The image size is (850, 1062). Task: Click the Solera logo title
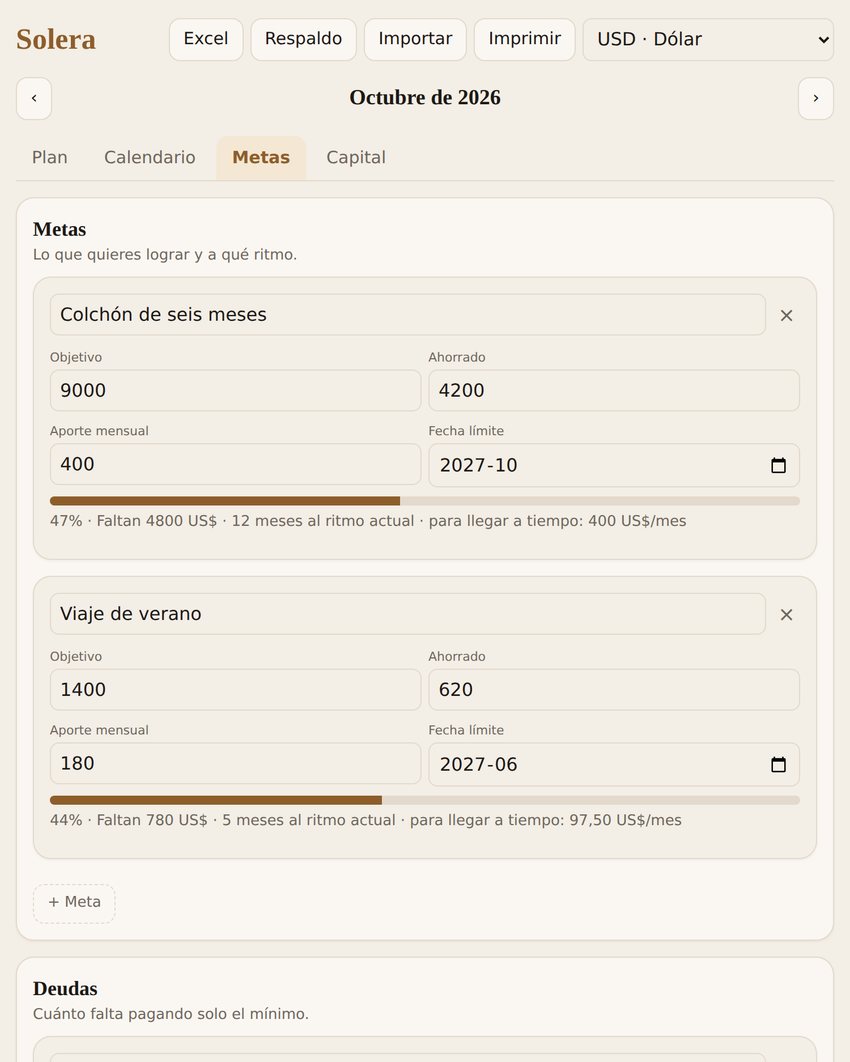pos(56,39)
